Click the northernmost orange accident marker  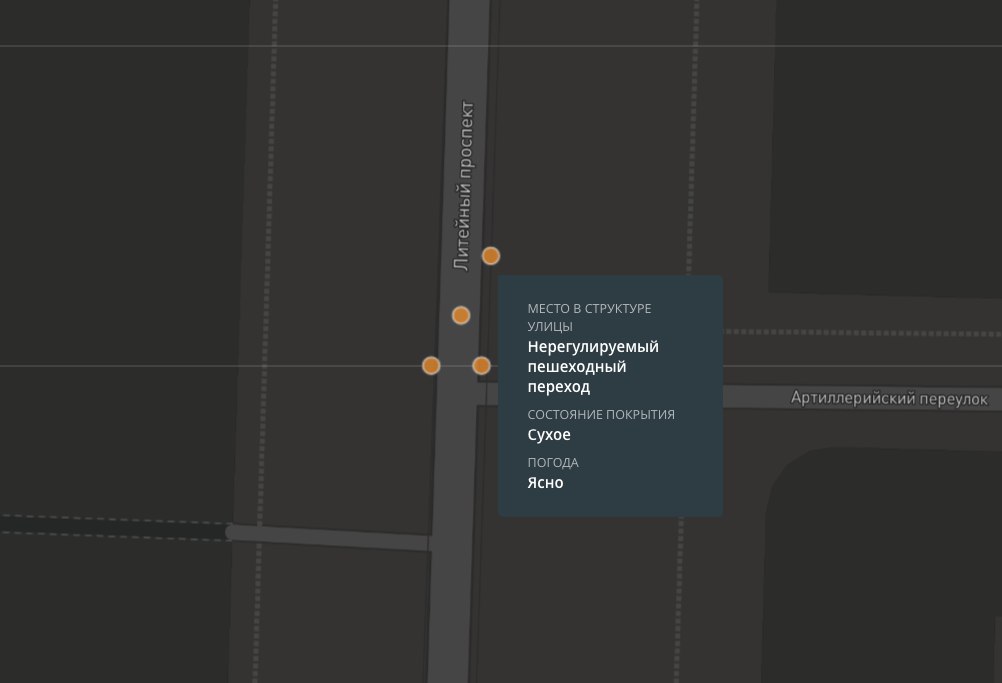tap(491, 256)
